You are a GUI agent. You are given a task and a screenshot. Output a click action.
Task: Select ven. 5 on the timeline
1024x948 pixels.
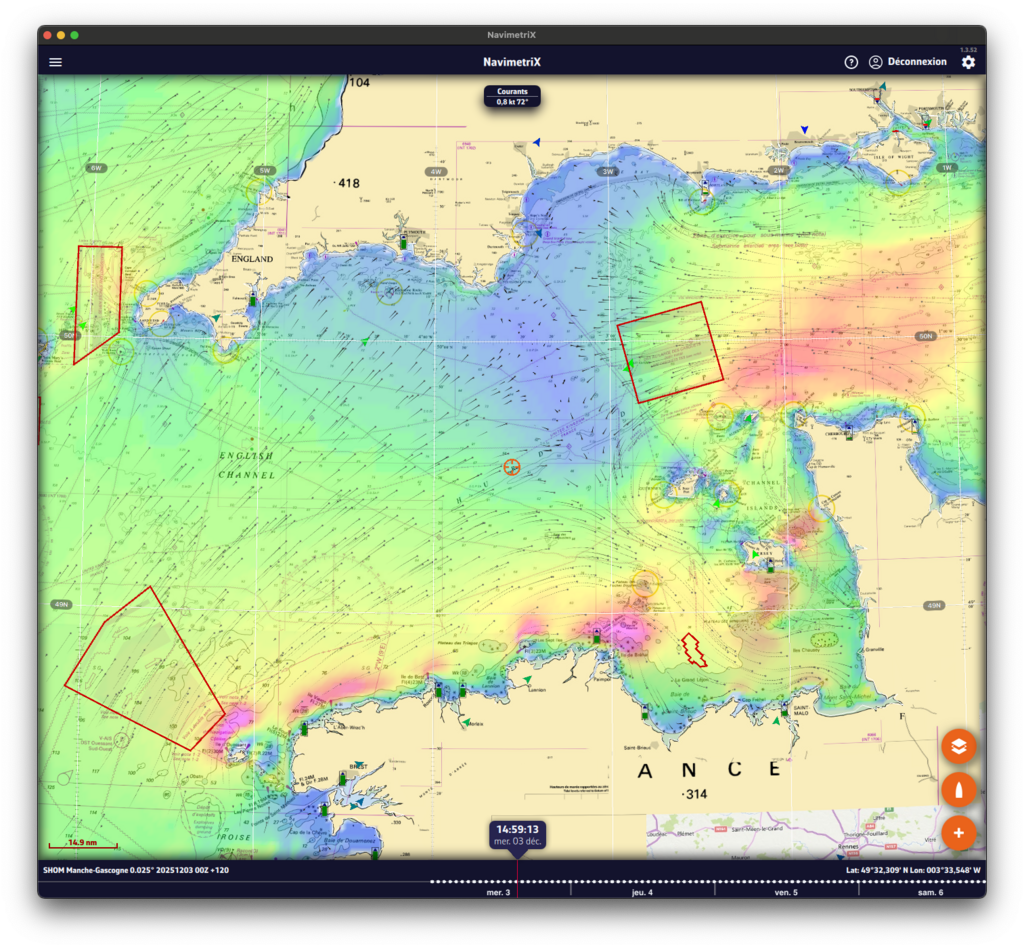(786, 891)
